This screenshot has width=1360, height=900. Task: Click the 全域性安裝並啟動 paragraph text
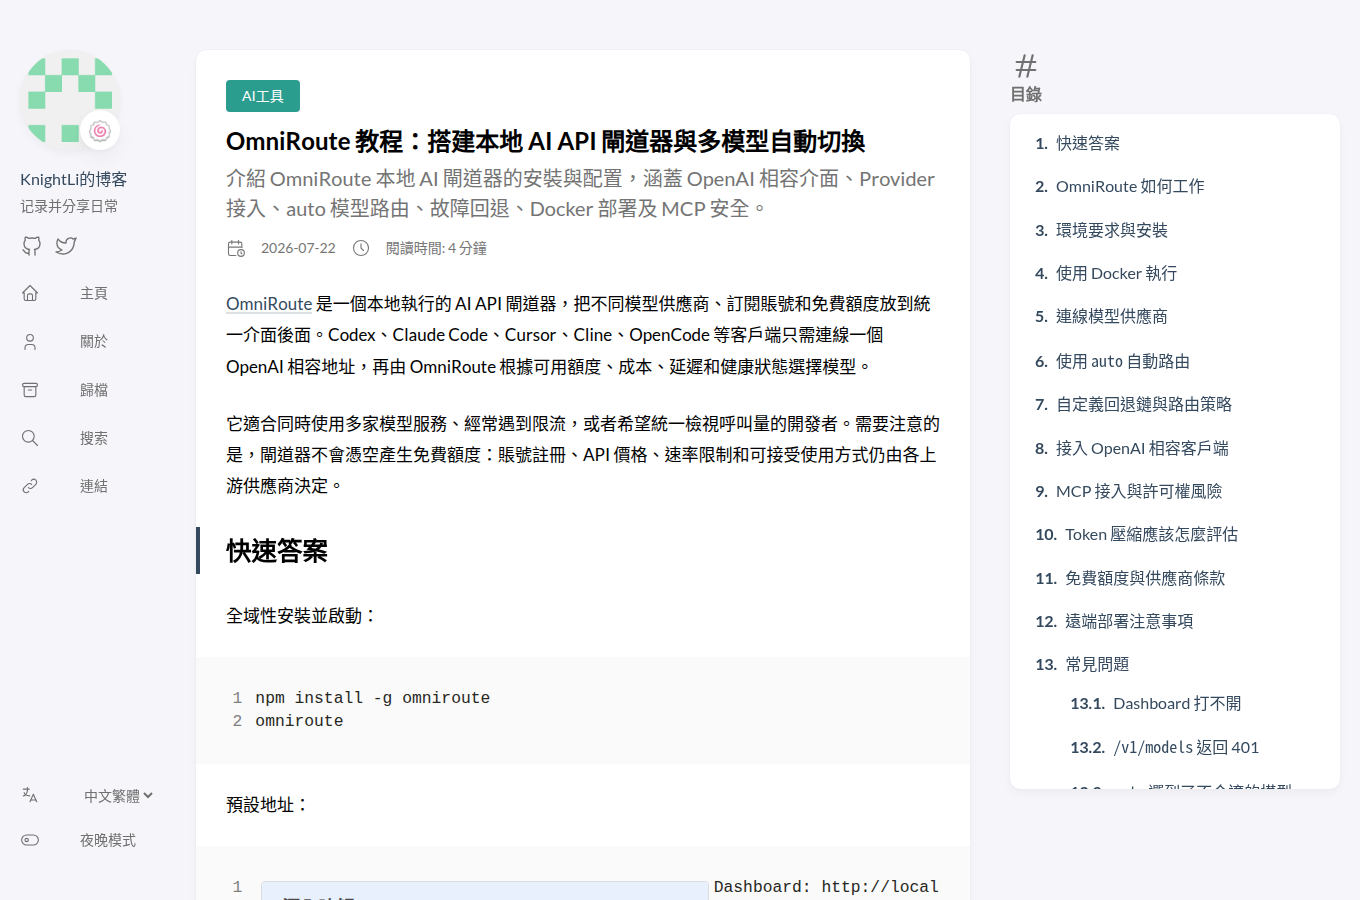coord(302,616)
